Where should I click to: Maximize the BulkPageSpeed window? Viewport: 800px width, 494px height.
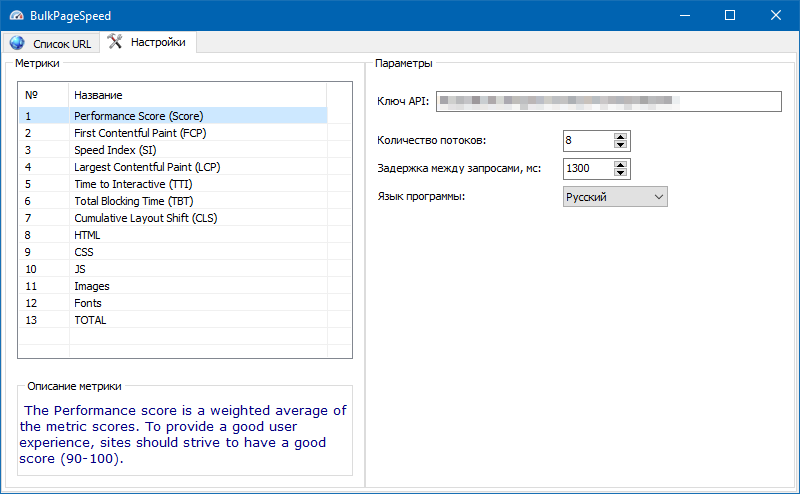[730, 15]
